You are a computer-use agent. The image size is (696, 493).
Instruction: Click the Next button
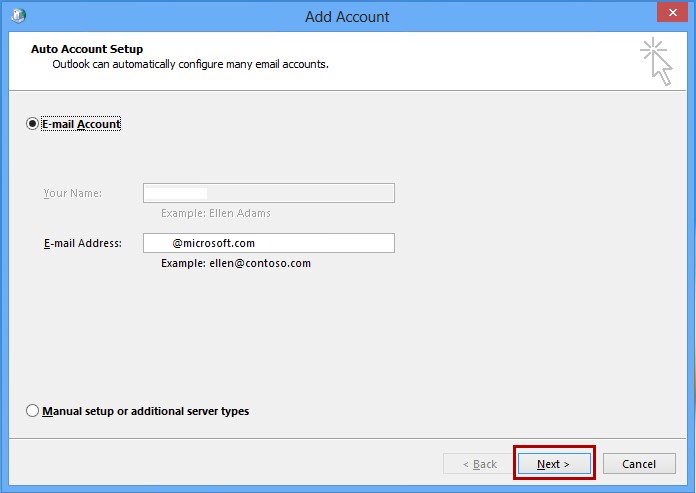(554, 464)
